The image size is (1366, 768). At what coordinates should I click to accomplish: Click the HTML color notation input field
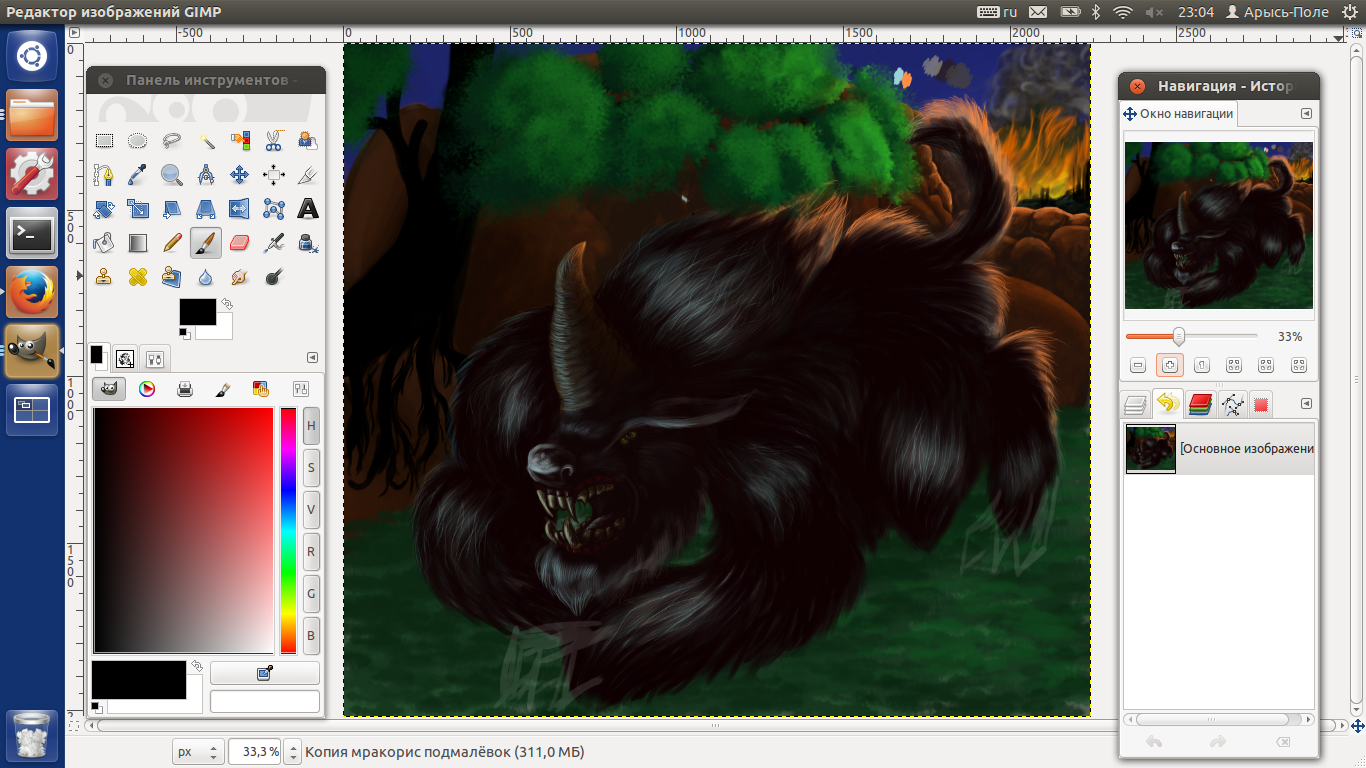click(x=265, y=701)
